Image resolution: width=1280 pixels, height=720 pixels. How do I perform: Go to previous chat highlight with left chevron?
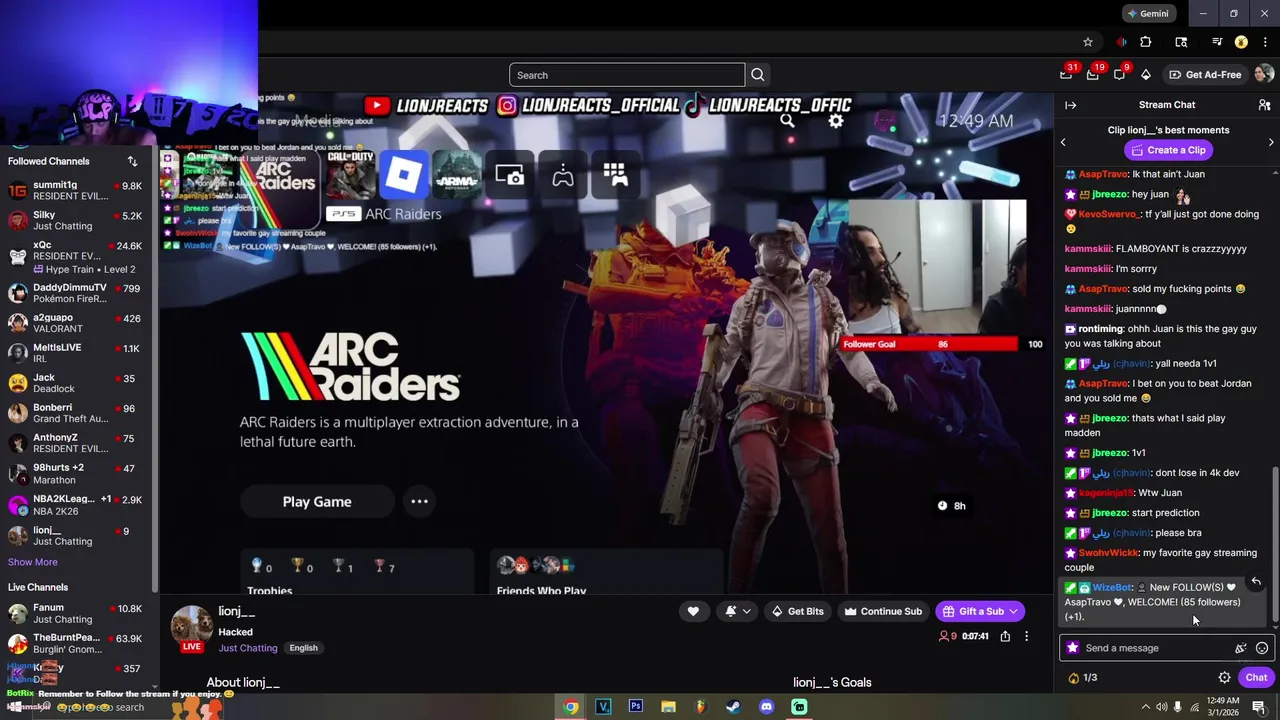pos(1063,142)
